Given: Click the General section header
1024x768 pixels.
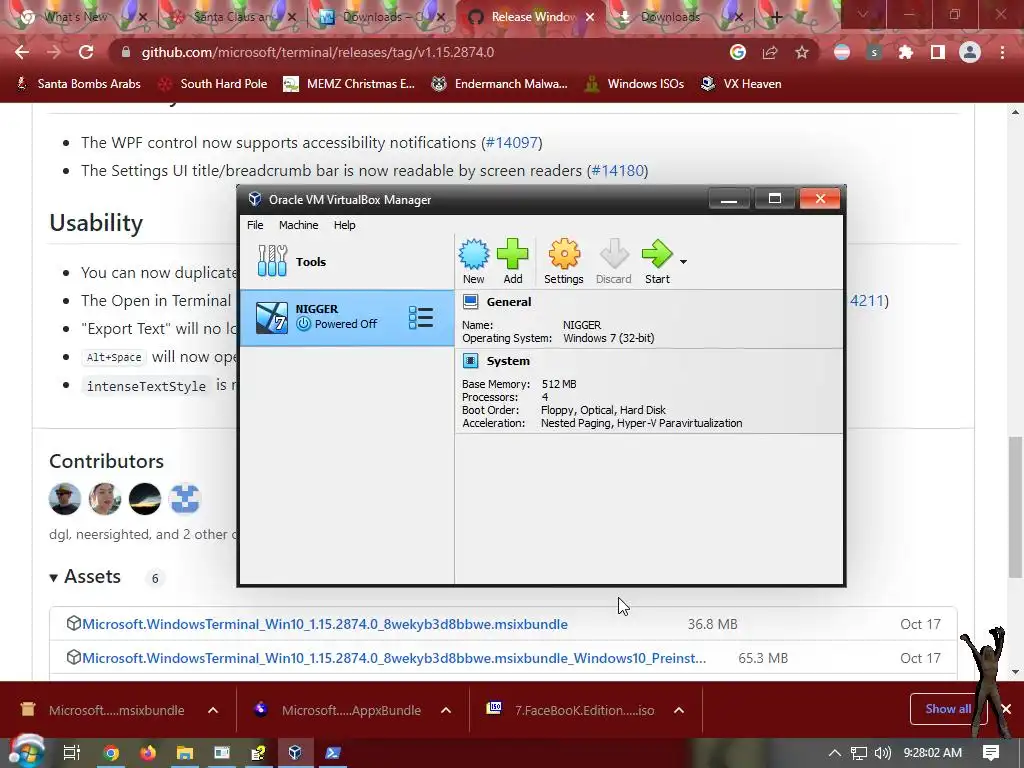Looking at the screenshot, I should [509, 302].
